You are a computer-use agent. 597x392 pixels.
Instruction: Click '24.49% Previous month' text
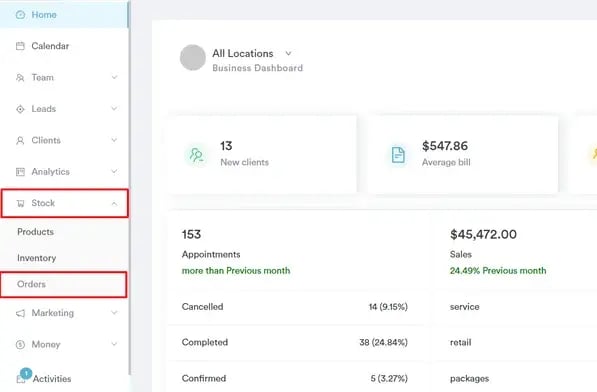pos(498,271)
